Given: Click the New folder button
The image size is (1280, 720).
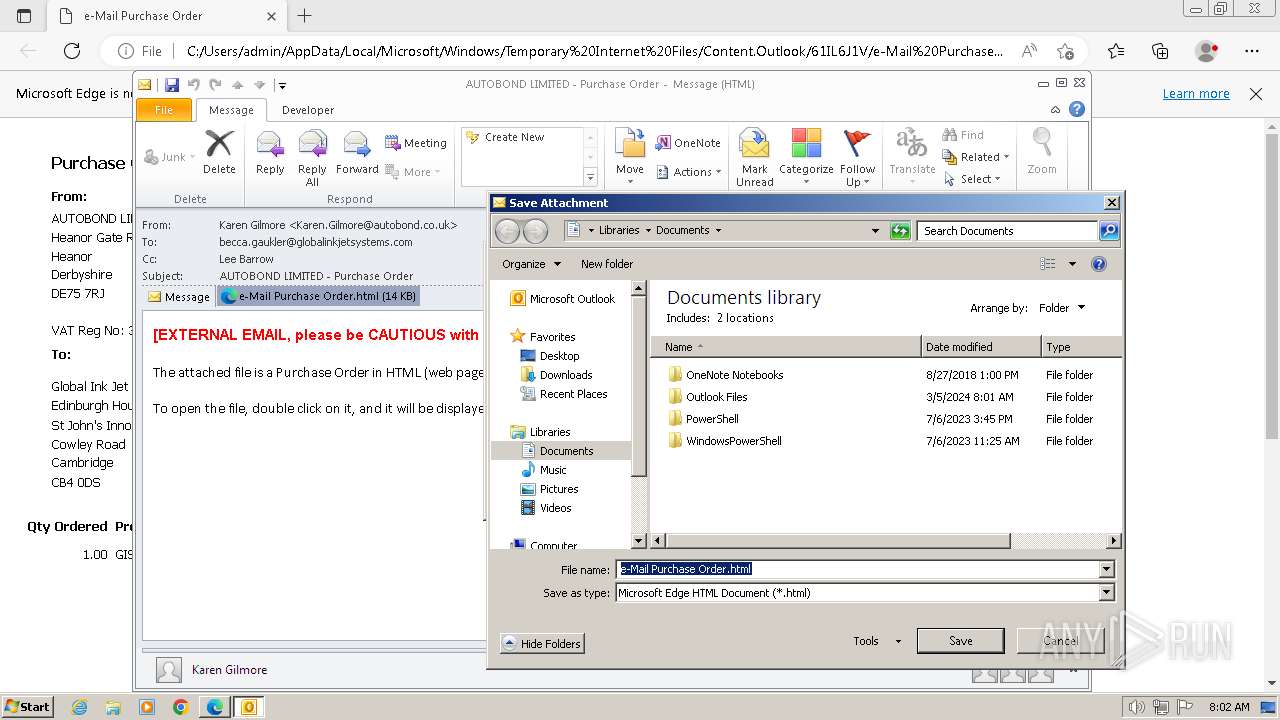Looking at the screenshot, I should point(607,264).
